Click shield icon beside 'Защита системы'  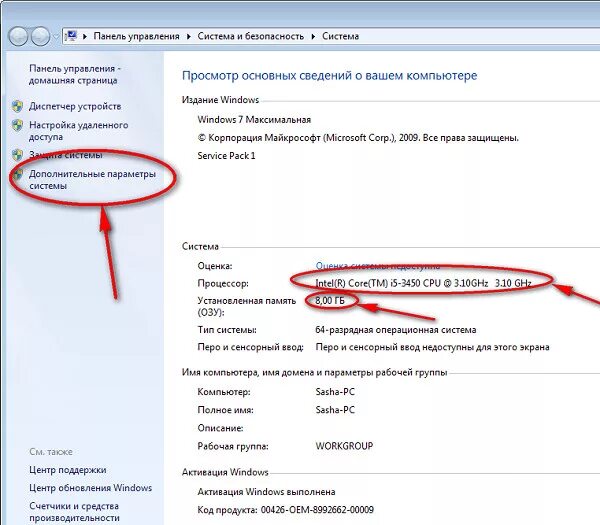(17, 155)
